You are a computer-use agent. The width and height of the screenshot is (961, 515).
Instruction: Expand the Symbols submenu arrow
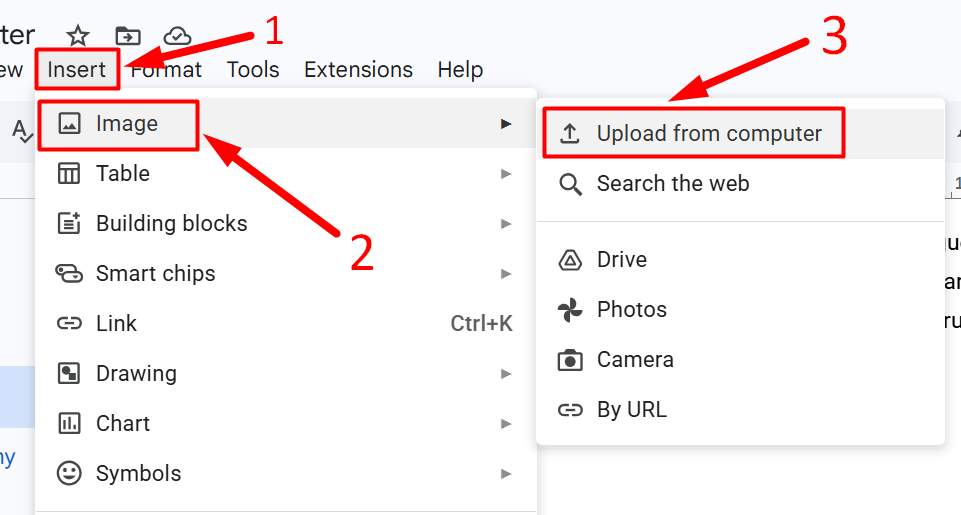(x=506, y=474)
